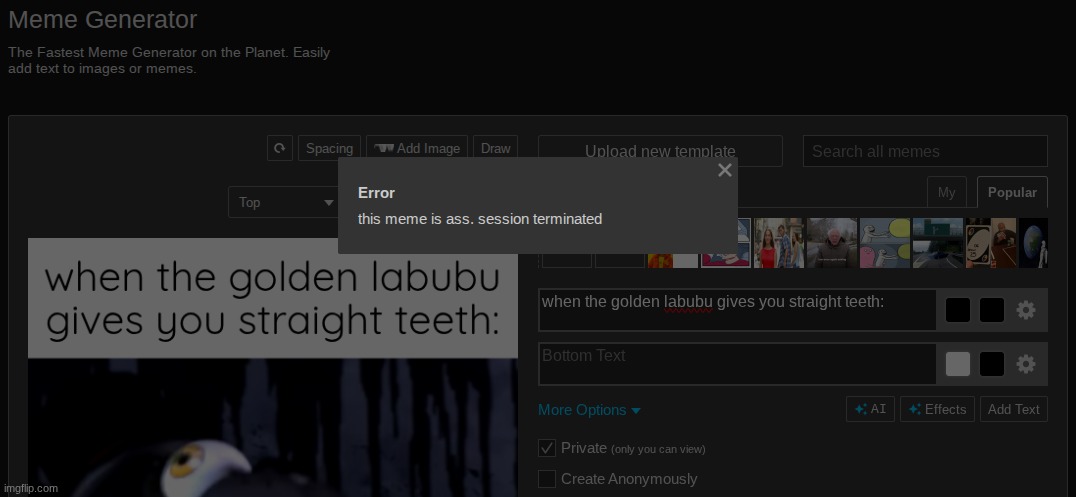Expand the Top position dropdown

[x=285, y=202]
